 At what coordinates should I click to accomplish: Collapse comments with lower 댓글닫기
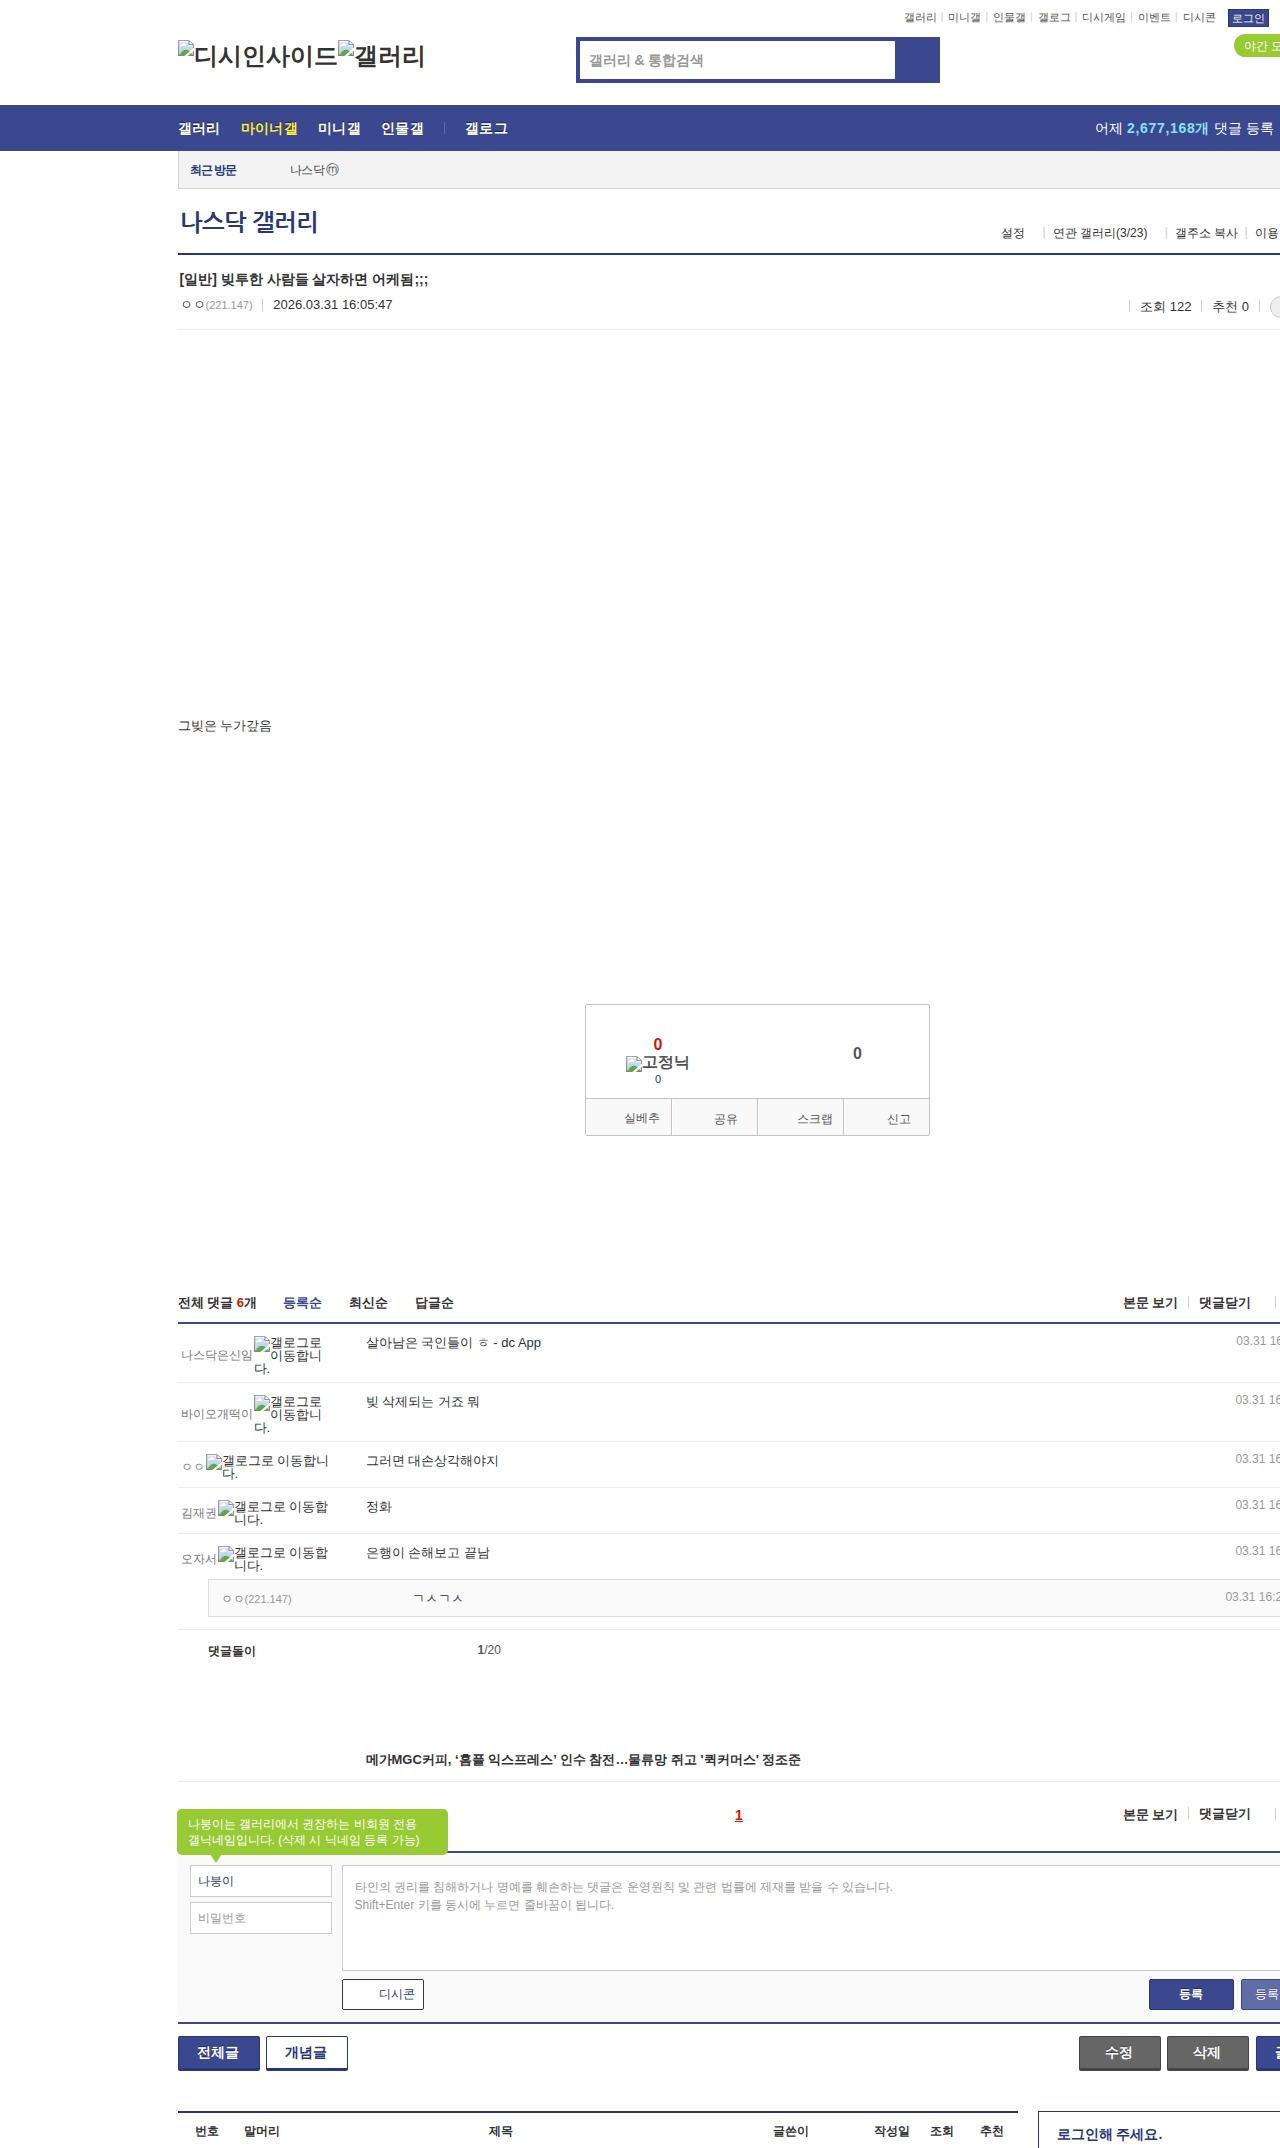(x=1225, y=1814)
